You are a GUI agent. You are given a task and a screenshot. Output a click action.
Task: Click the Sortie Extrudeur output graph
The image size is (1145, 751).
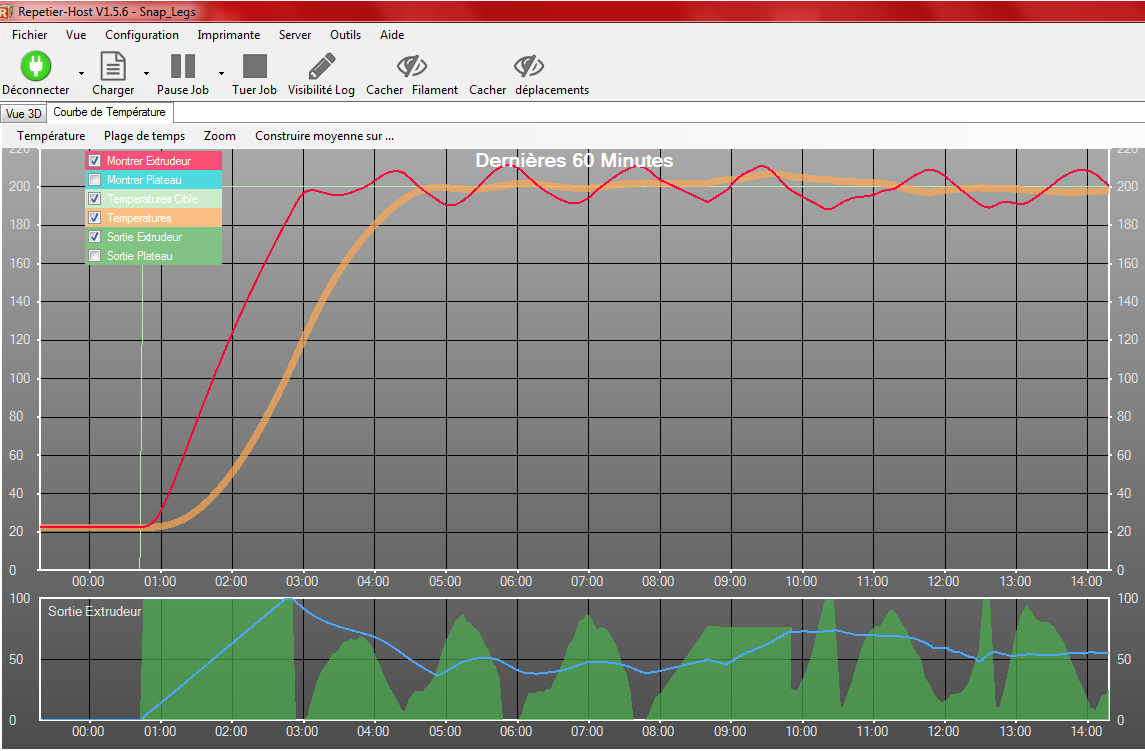click(575, 659)
